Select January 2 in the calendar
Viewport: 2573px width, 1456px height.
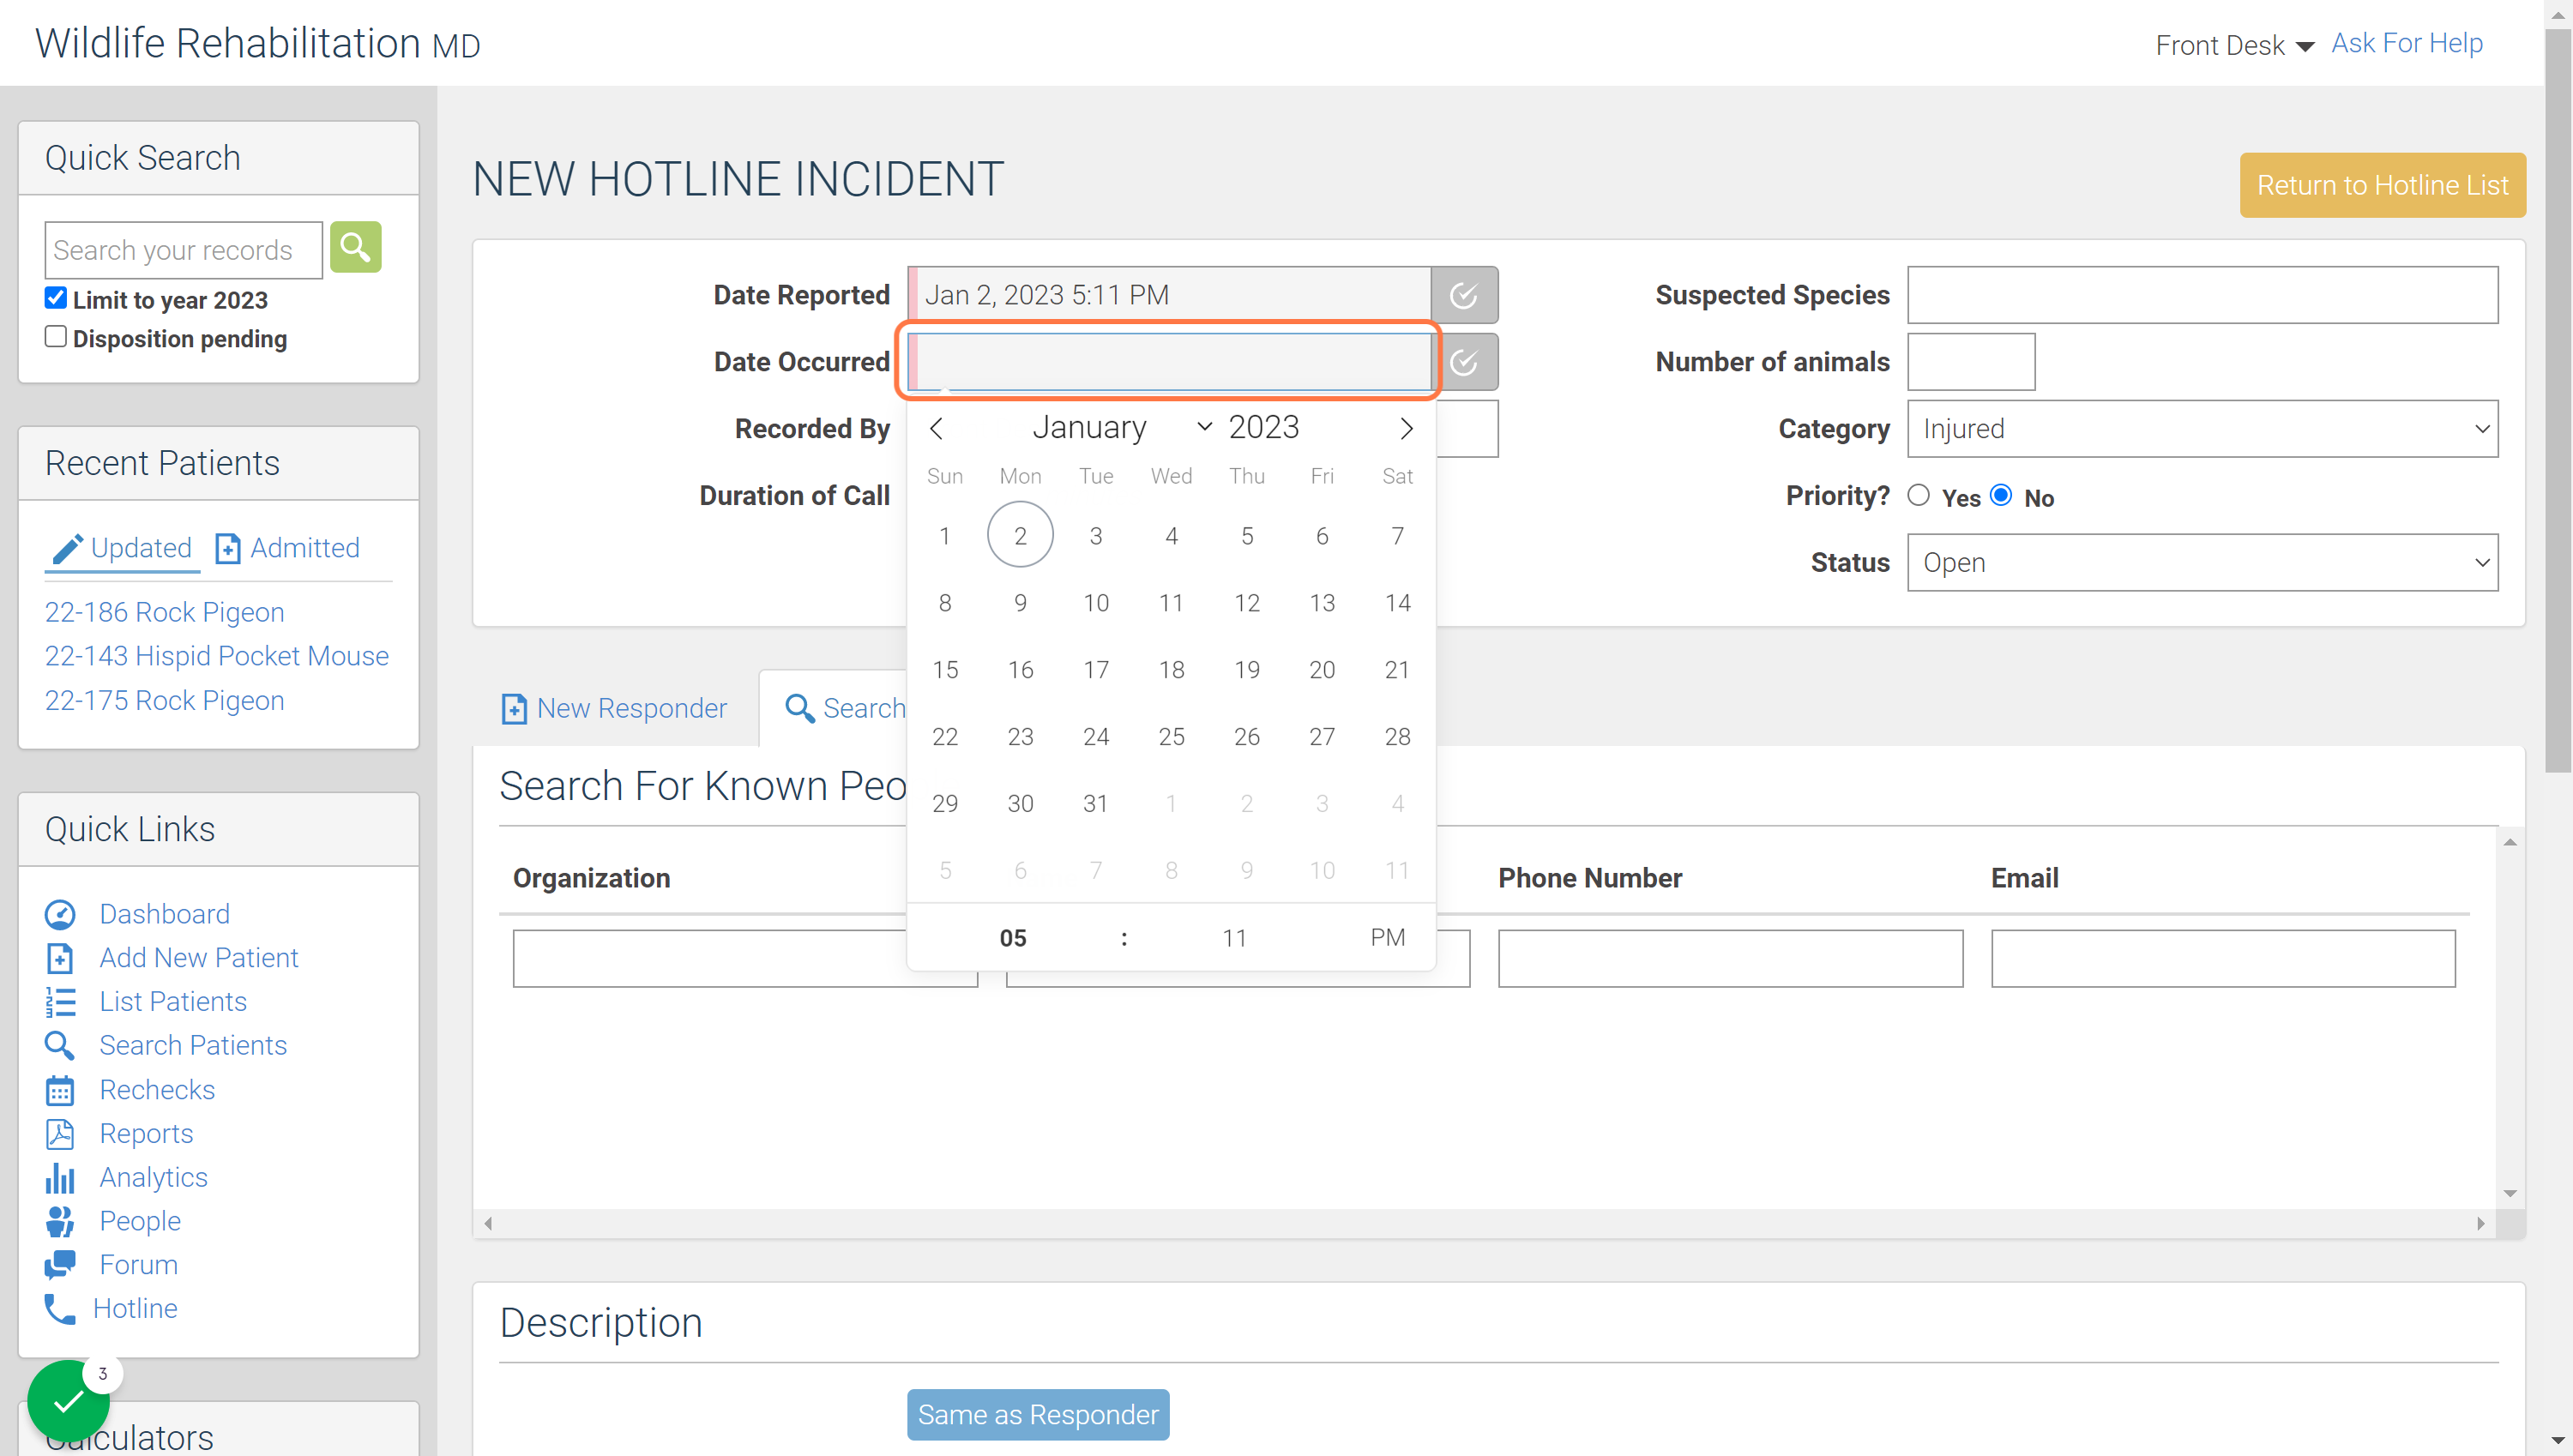click(1020, 535)
